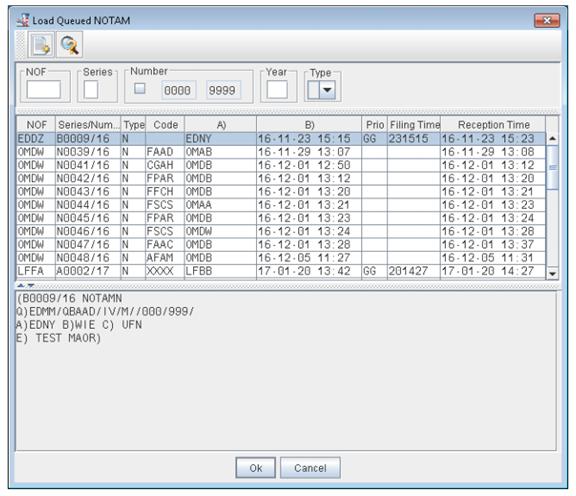576x496 pixels.
Task: Sort by the Reception Time column header
Action: click(493, 125)
